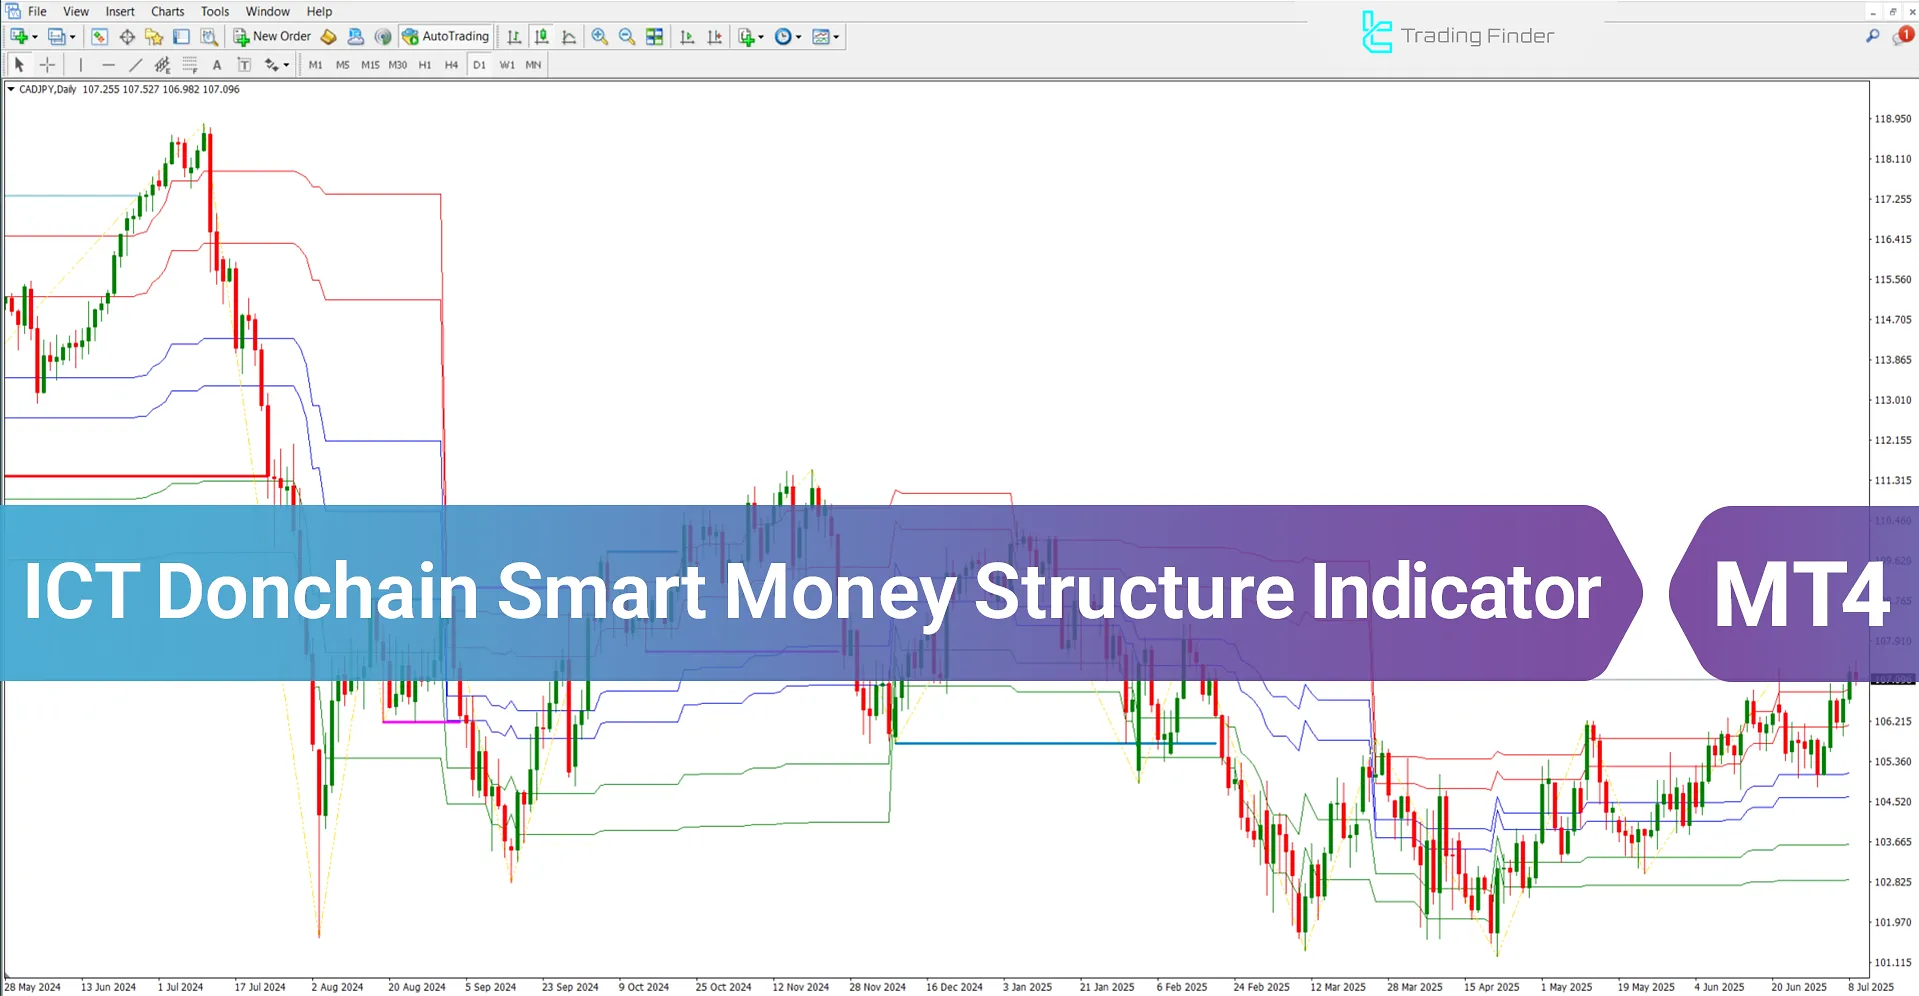Screen dimensions: 1919x996
Task: Select the Vertical Line drawing tool
Action: pyautogui.click(x=81, y=65)
